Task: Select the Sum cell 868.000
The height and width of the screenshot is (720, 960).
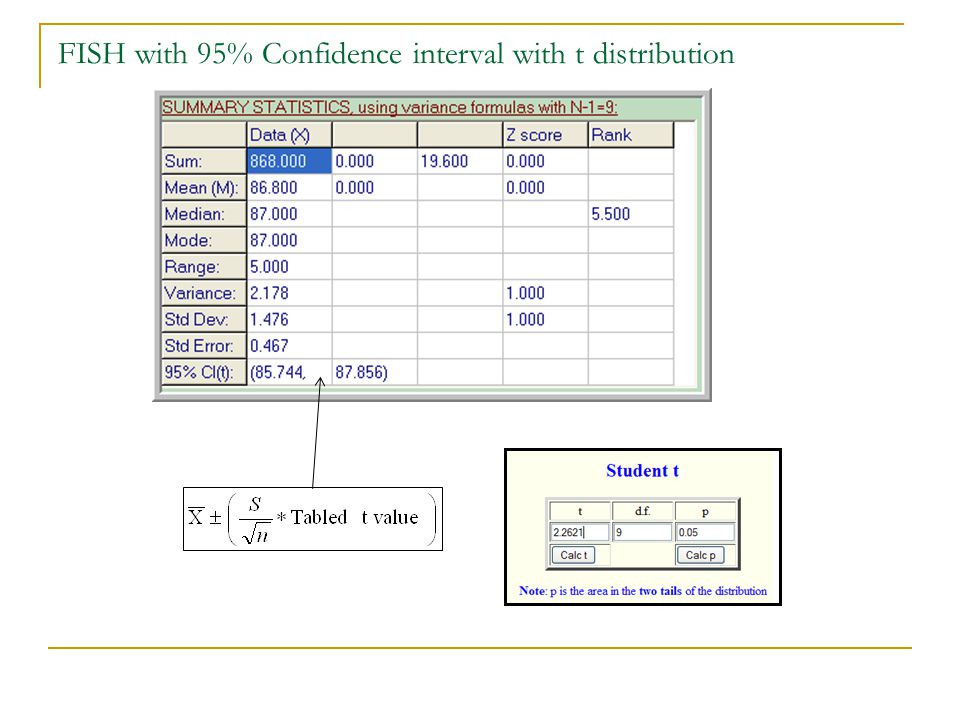Action: [289, 161]
